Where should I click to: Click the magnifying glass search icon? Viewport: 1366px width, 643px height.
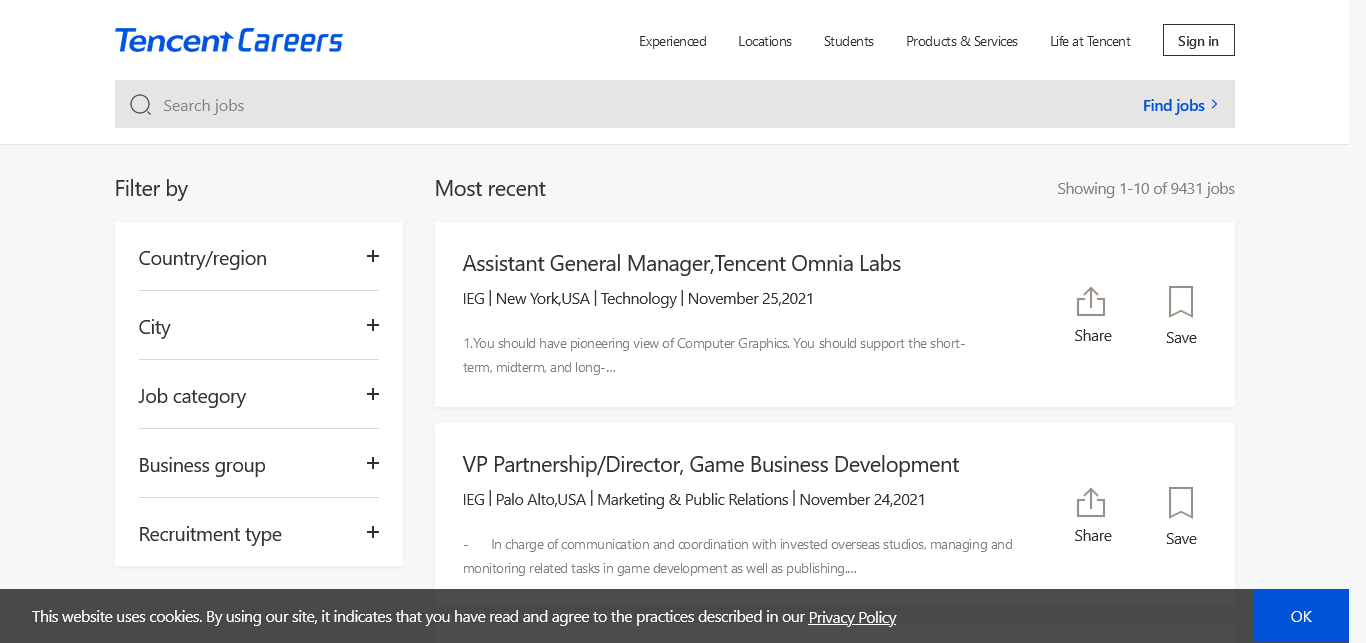141,105
